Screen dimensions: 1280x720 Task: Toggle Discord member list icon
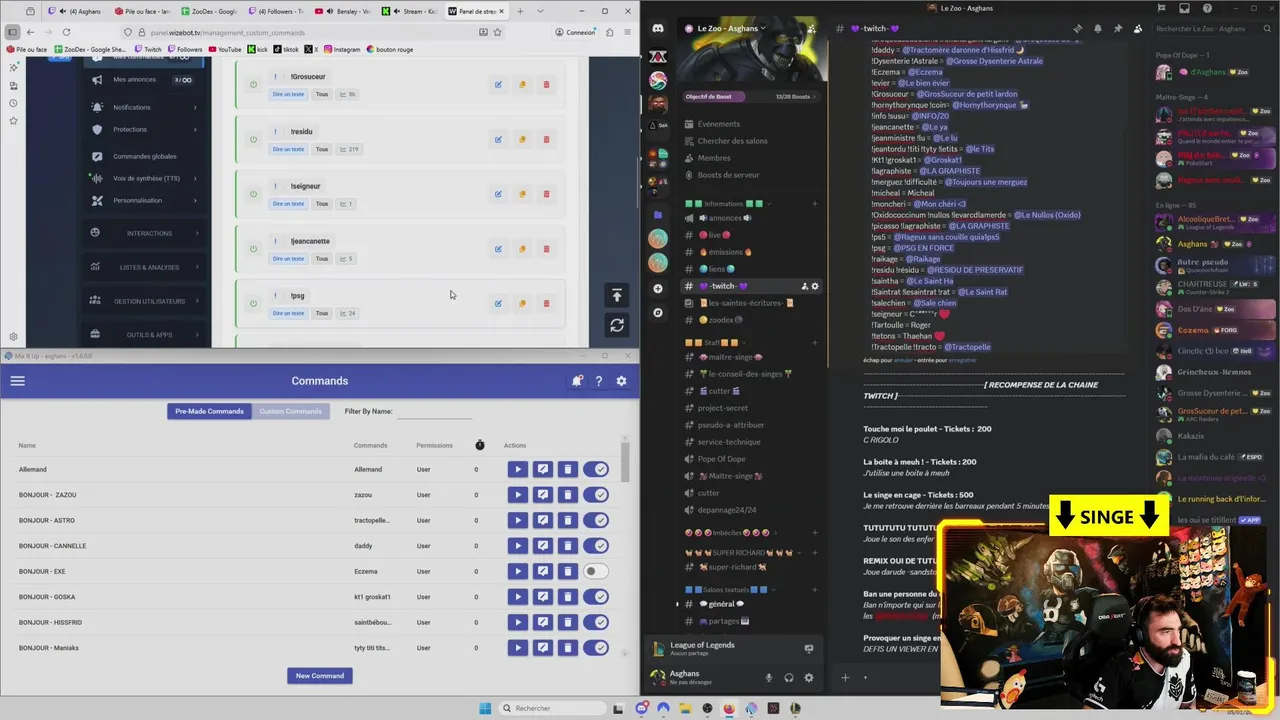pyautogui.click(x=1138, y=29)
